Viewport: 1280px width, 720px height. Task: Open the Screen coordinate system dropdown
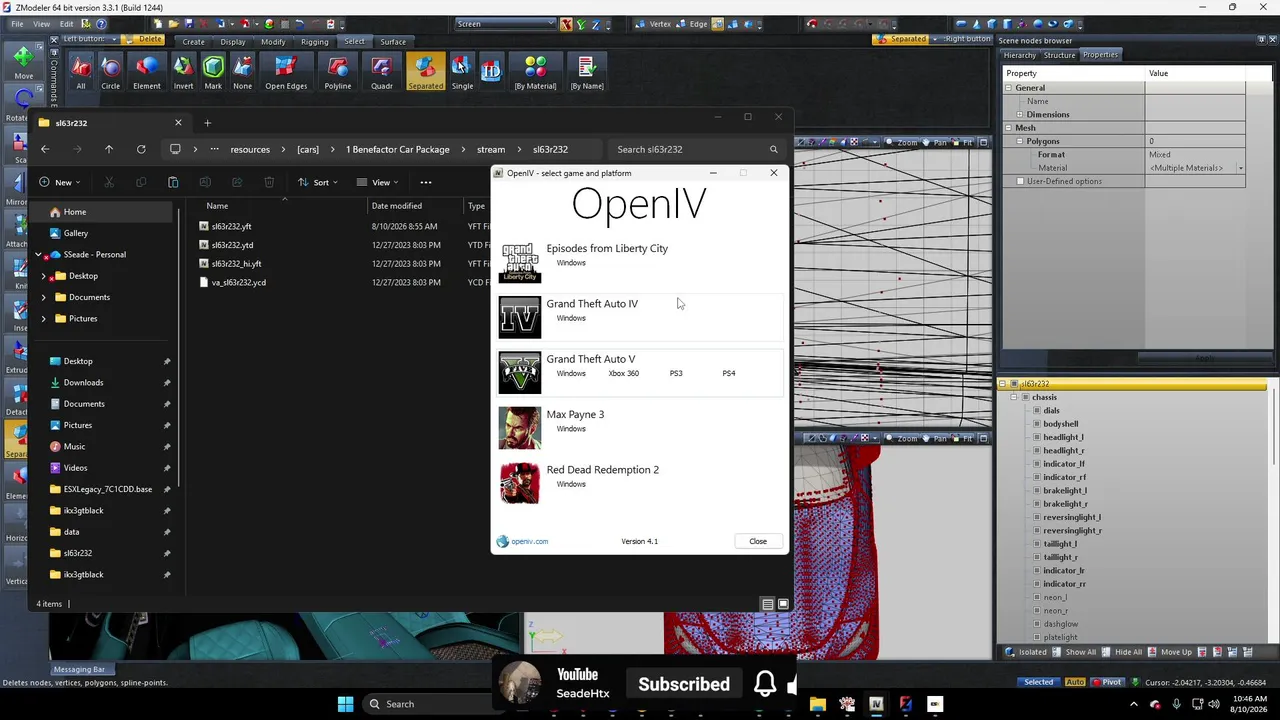pos(506,24)
